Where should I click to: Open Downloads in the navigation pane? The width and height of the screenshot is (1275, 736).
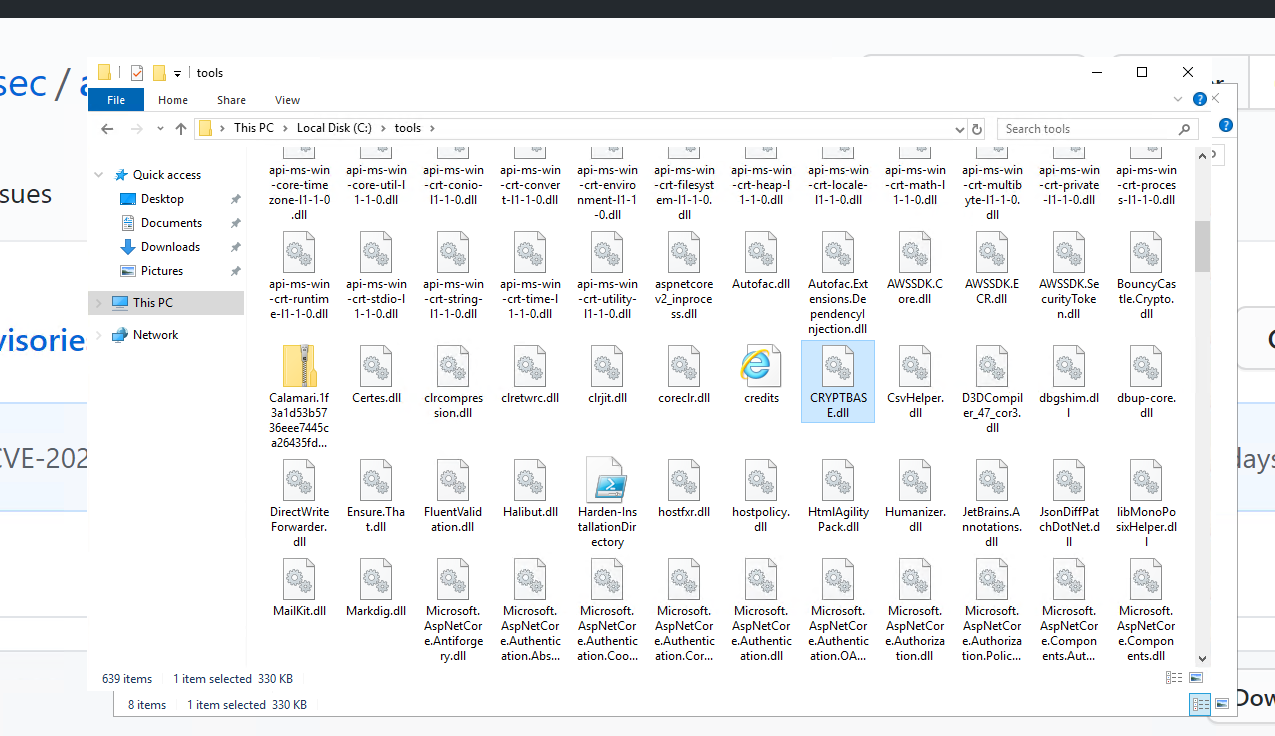(x=170, y=247)
